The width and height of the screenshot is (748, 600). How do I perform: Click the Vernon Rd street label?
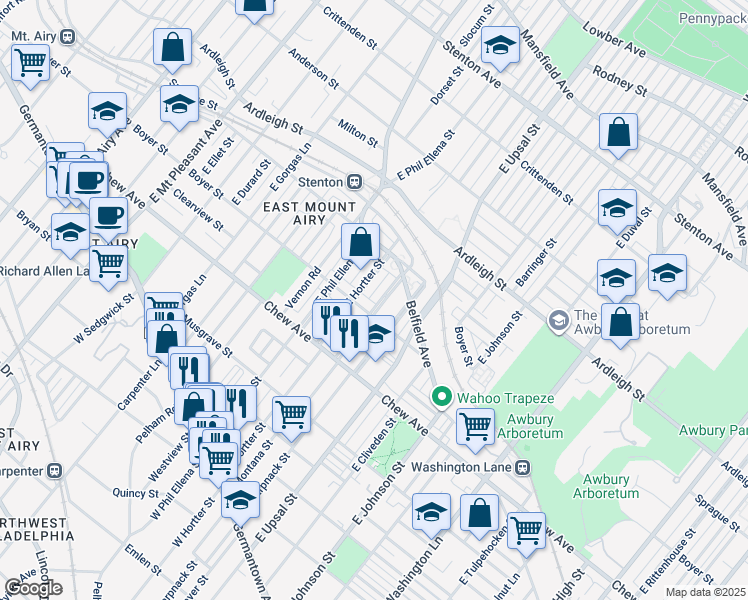tap(303, 288)
